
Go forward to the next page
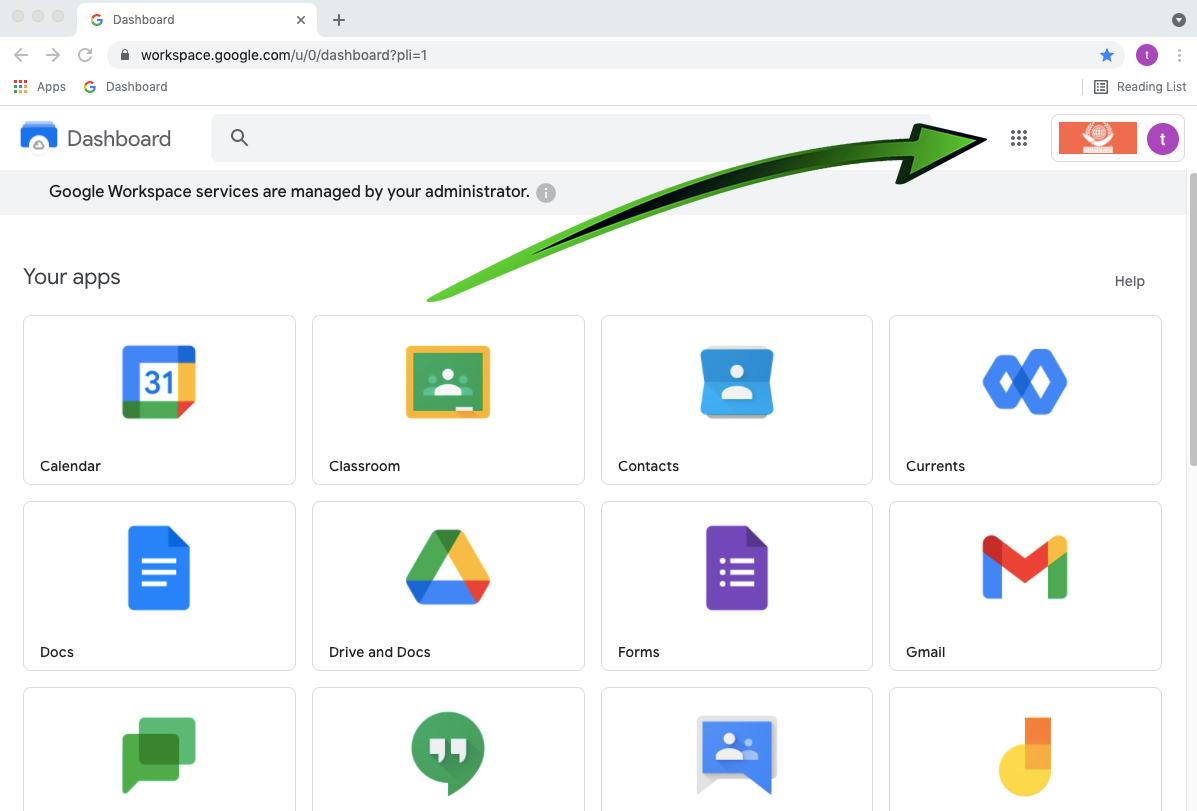pos(53,55)
